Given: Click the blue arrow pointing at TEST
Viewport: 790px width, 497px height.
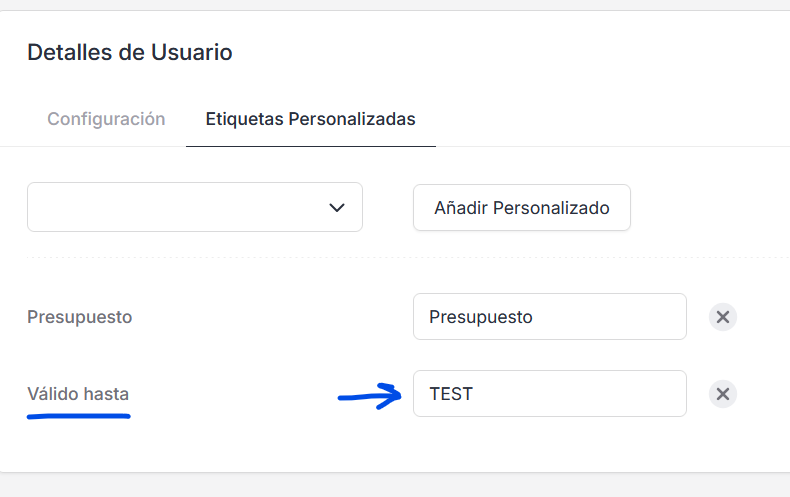Looking at the screenshot, I should 370,396.
